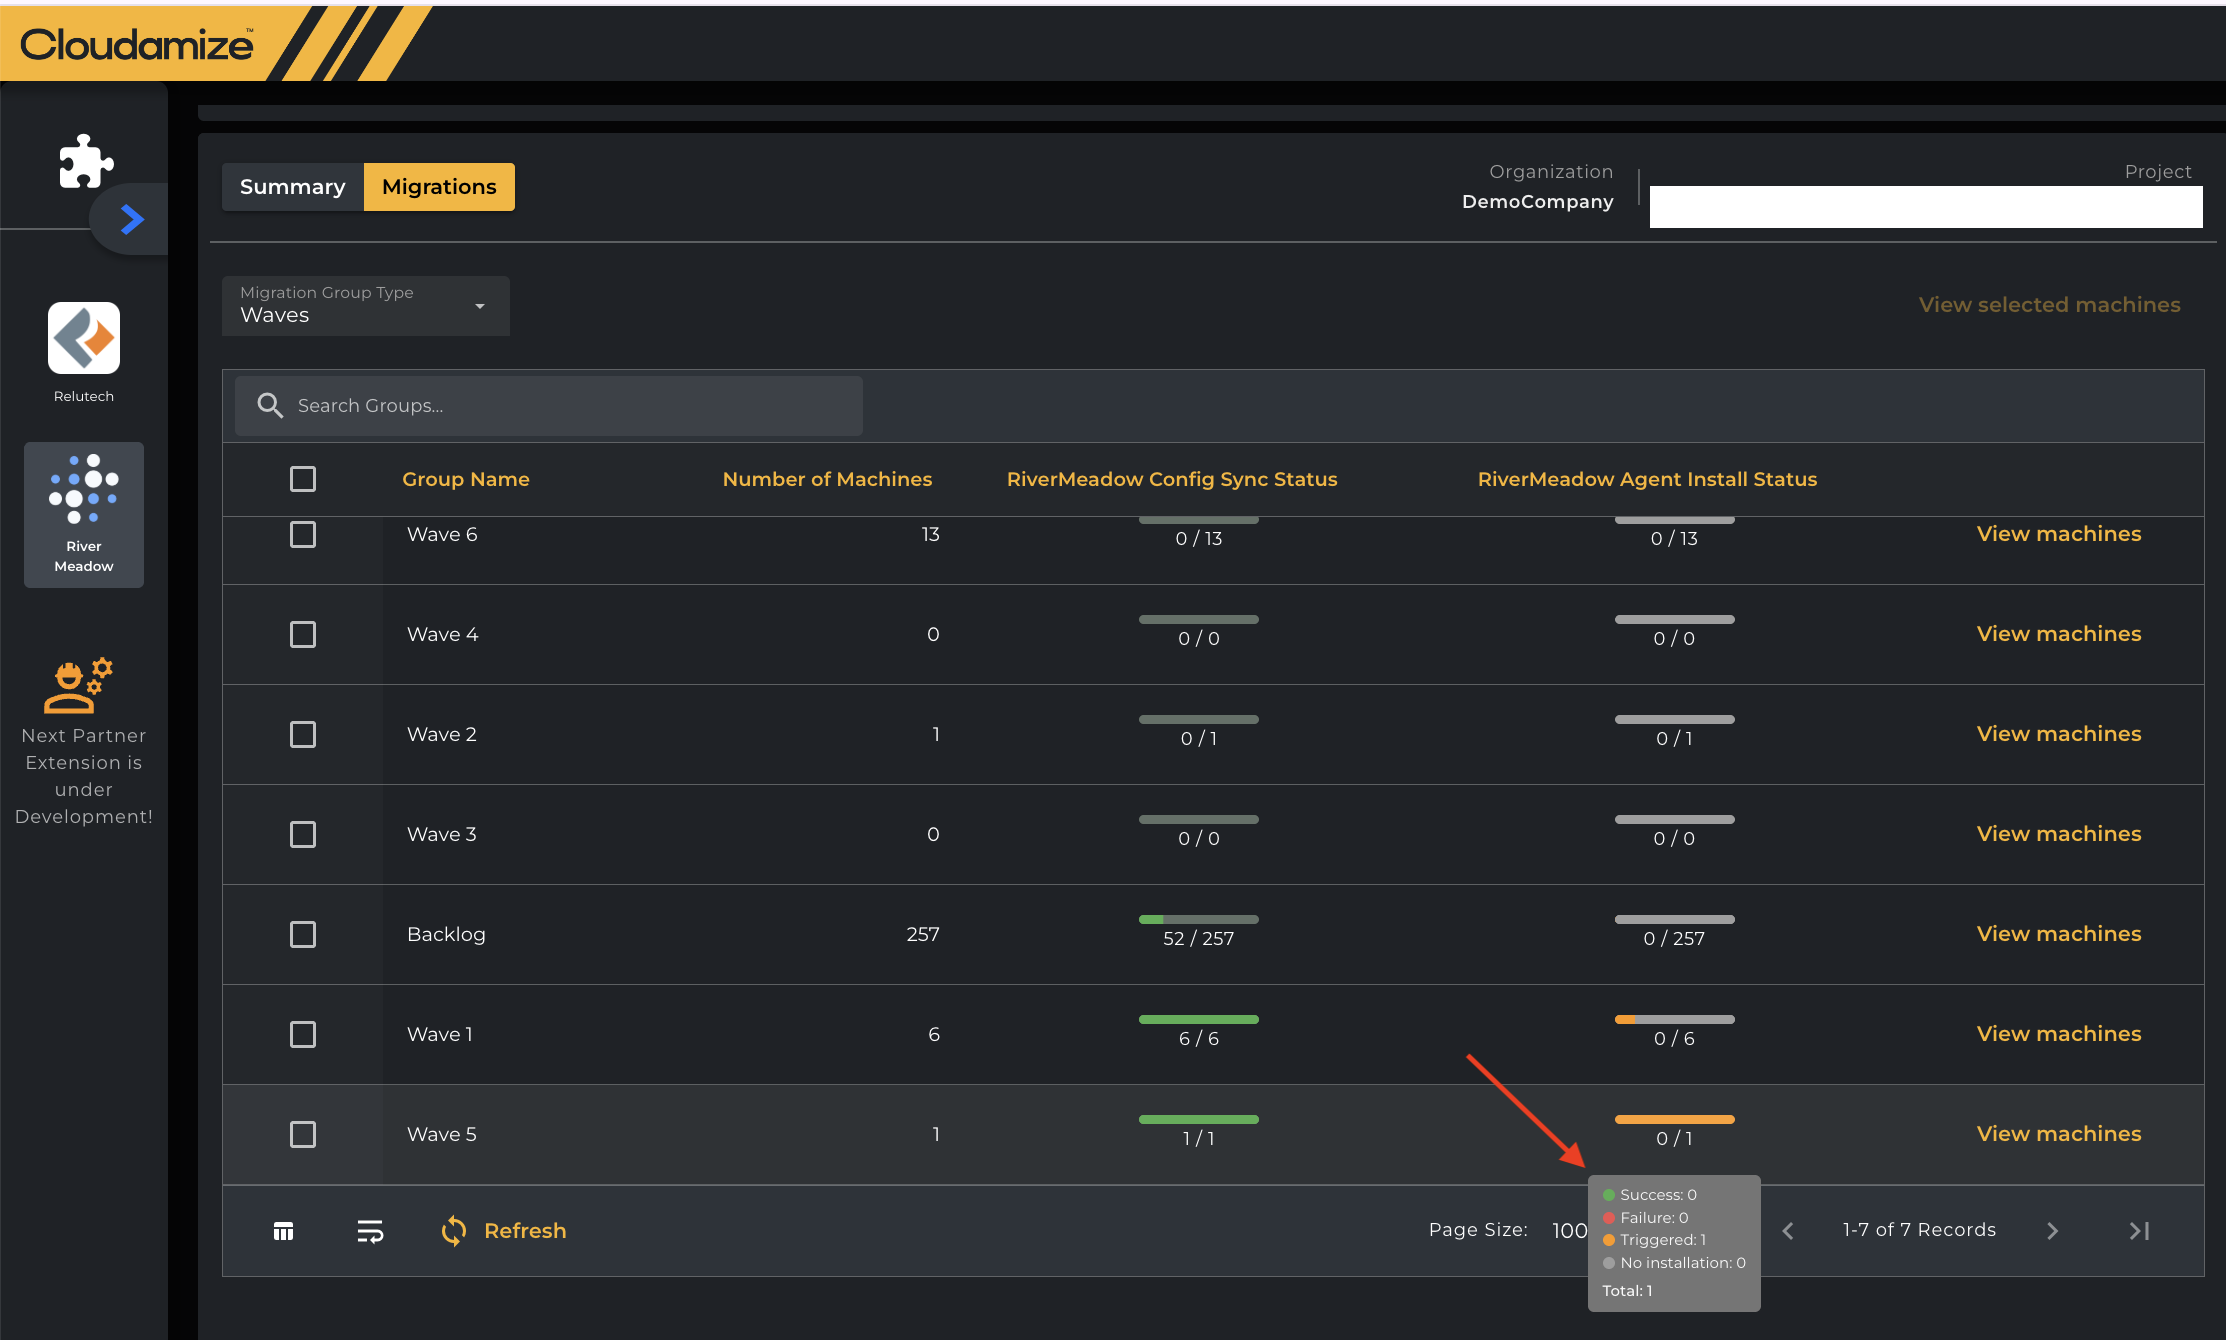Open the Project selector field
The image size is (2226, 1340).
coord(1926,207)
